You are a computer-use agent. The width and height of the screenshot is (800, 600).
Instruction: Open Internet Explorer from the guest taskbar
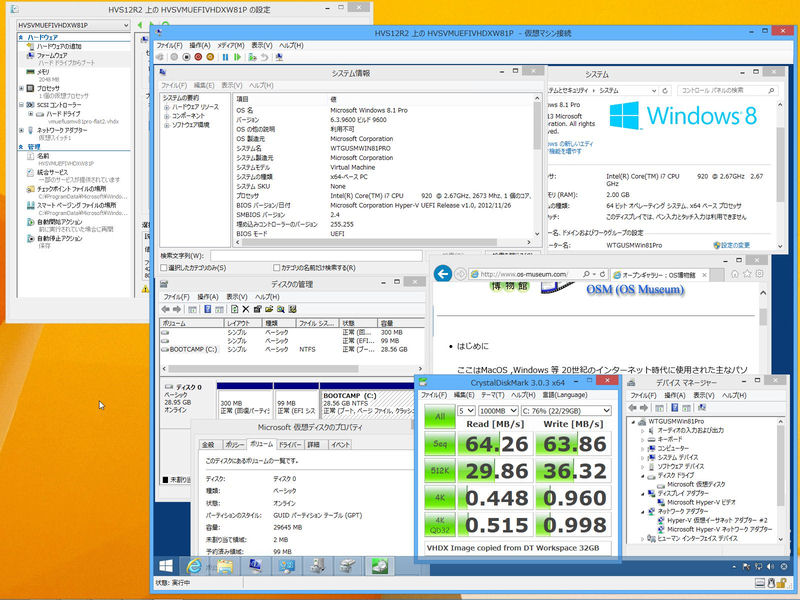click(194, 566)
